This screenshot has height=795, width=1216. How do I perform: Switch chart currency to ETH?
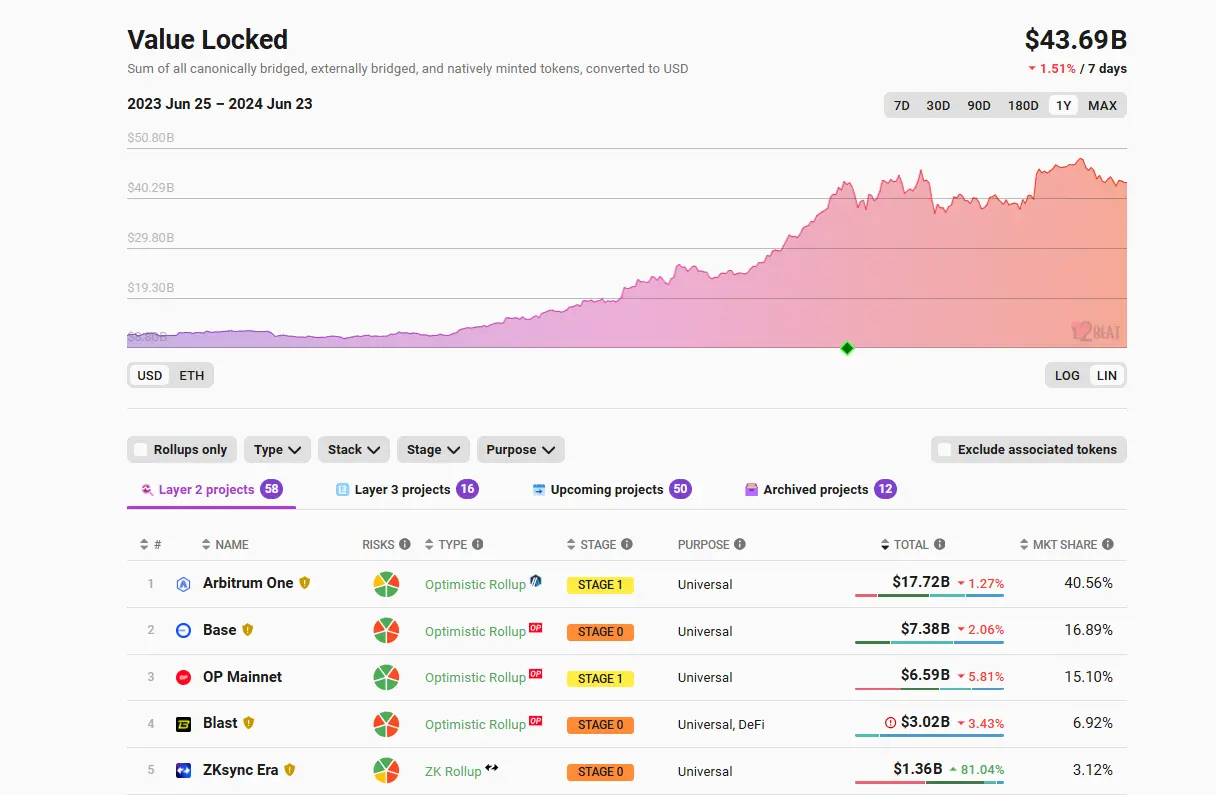click(x=192, y=376)
